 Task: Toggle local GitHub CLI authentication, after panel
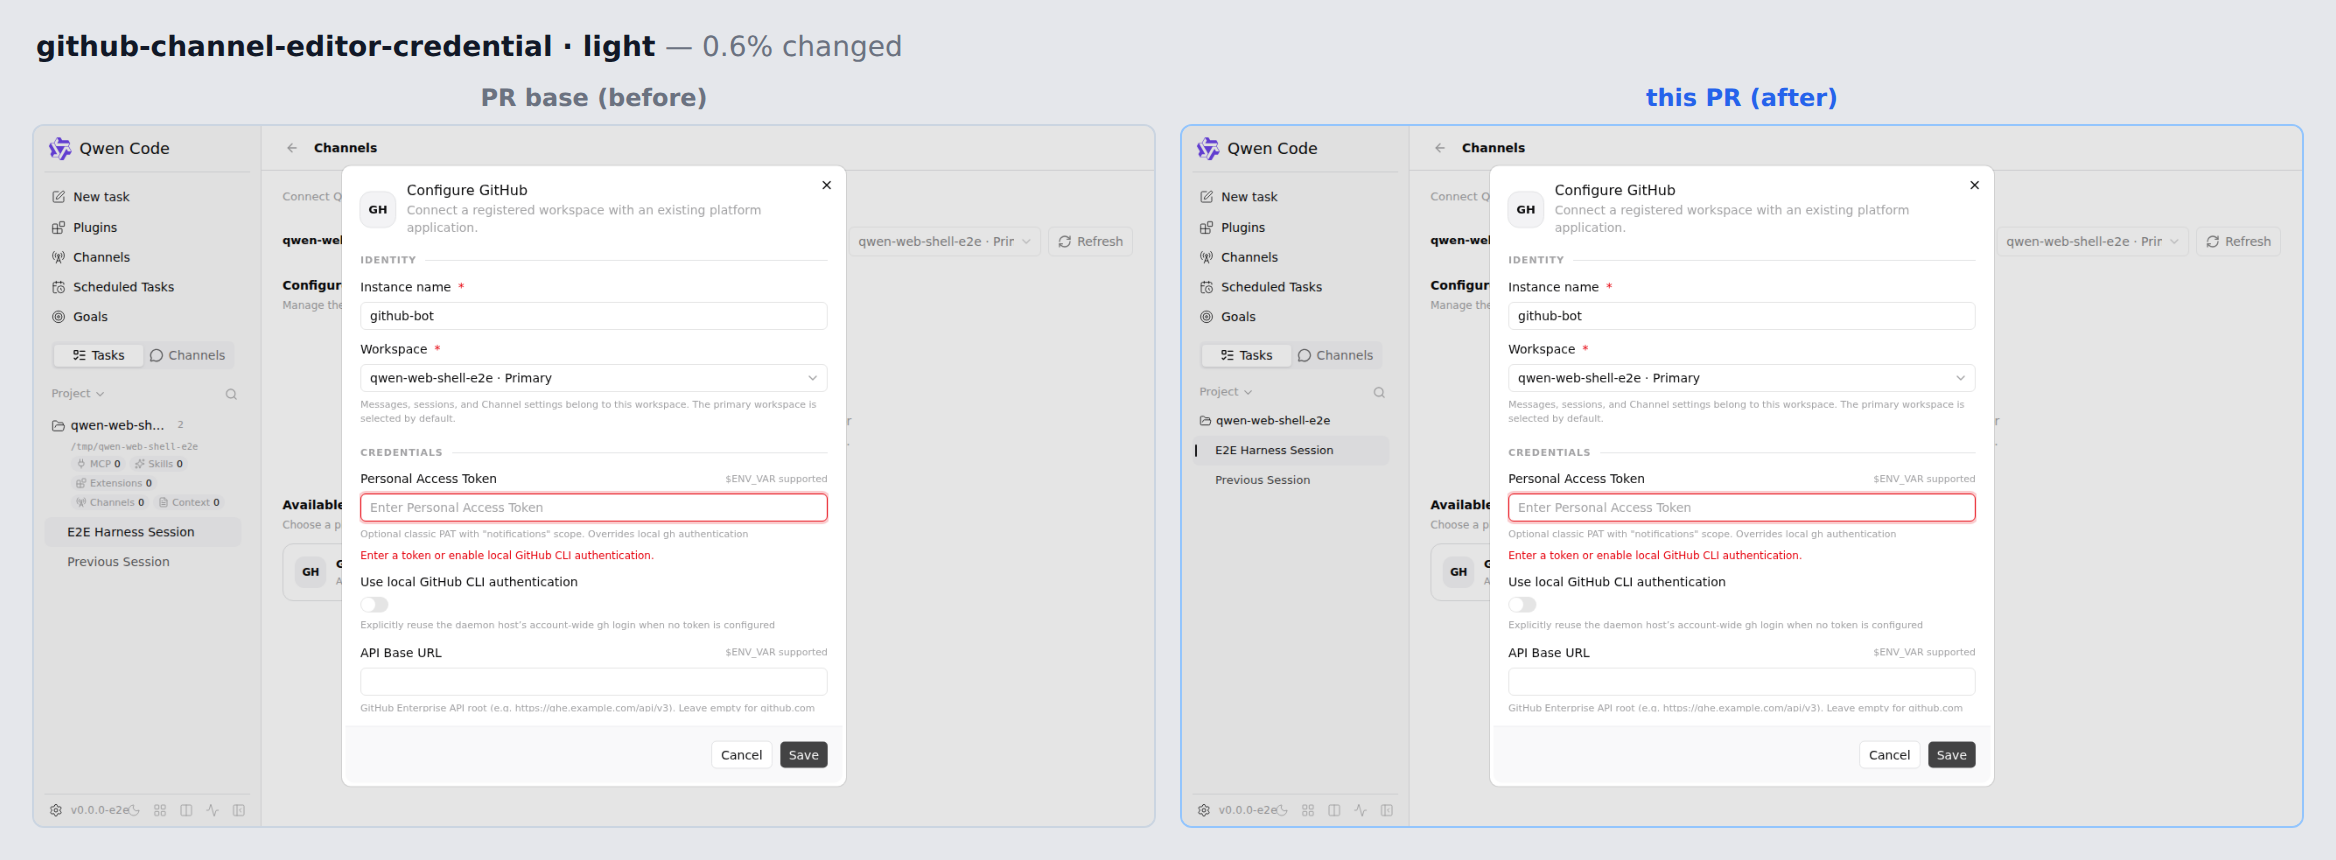pyautogui.click(x=1522, y=604)
